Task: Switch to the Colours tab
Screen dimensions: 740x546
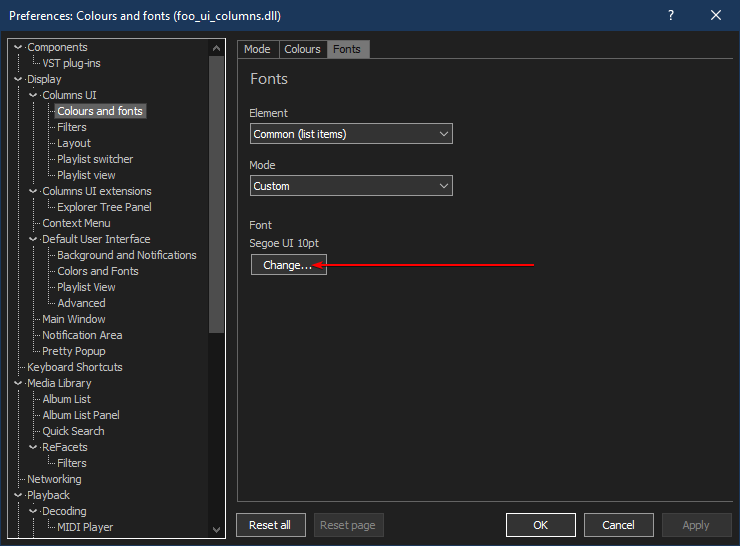Action: pyautogui.click(x=302, y=49)
